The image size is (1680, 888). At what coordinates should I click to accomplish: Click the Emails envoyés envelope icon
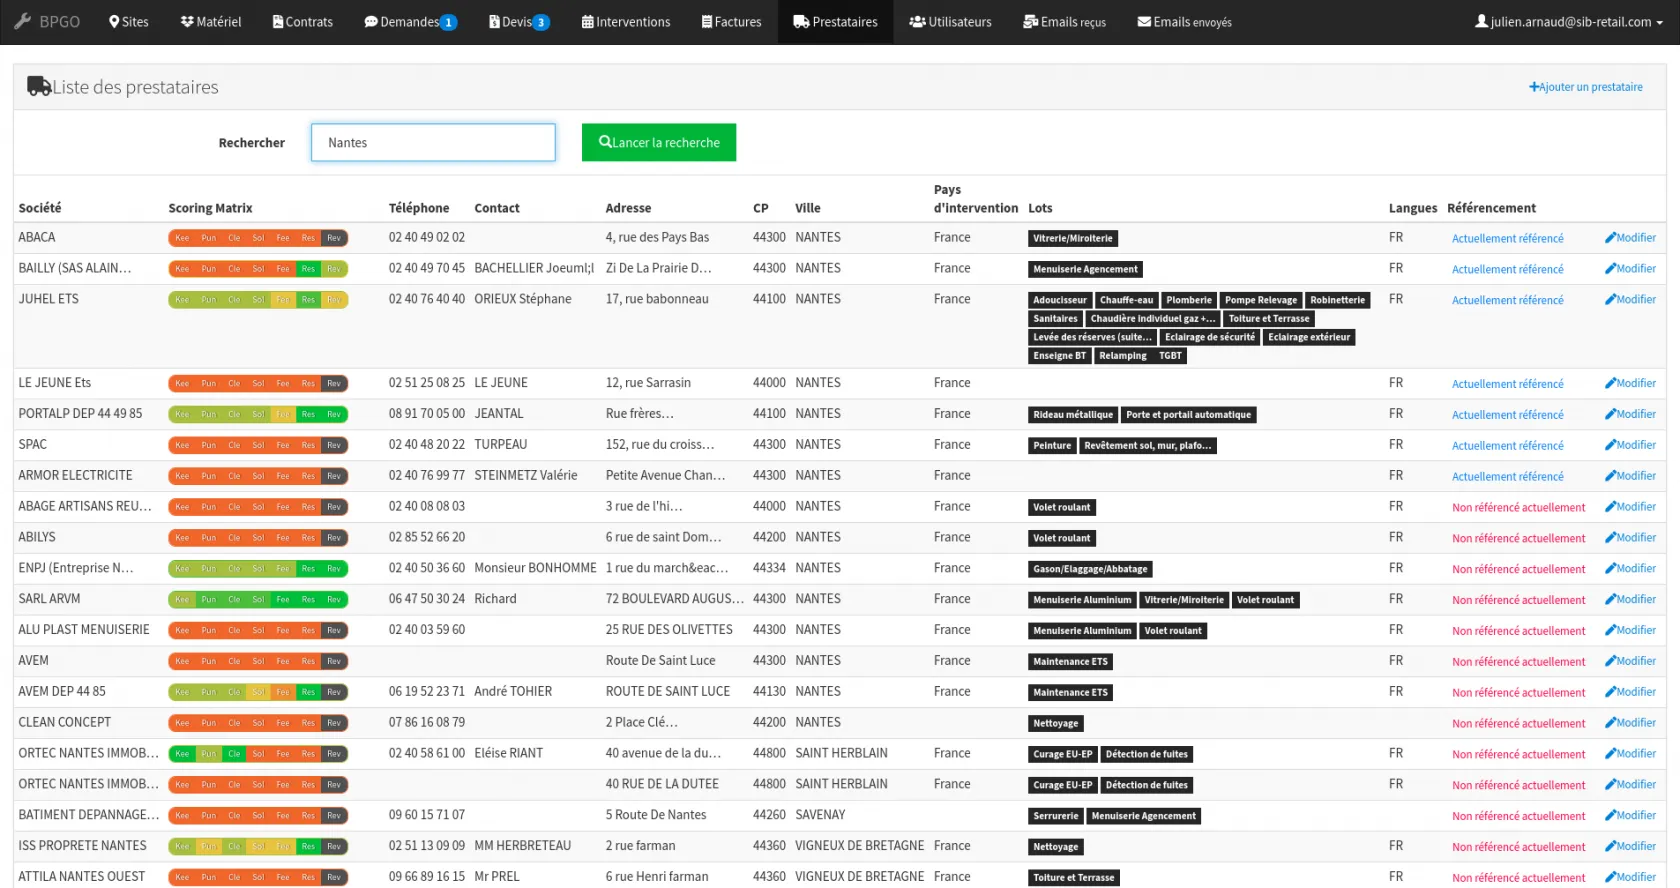pos(1144,22)
